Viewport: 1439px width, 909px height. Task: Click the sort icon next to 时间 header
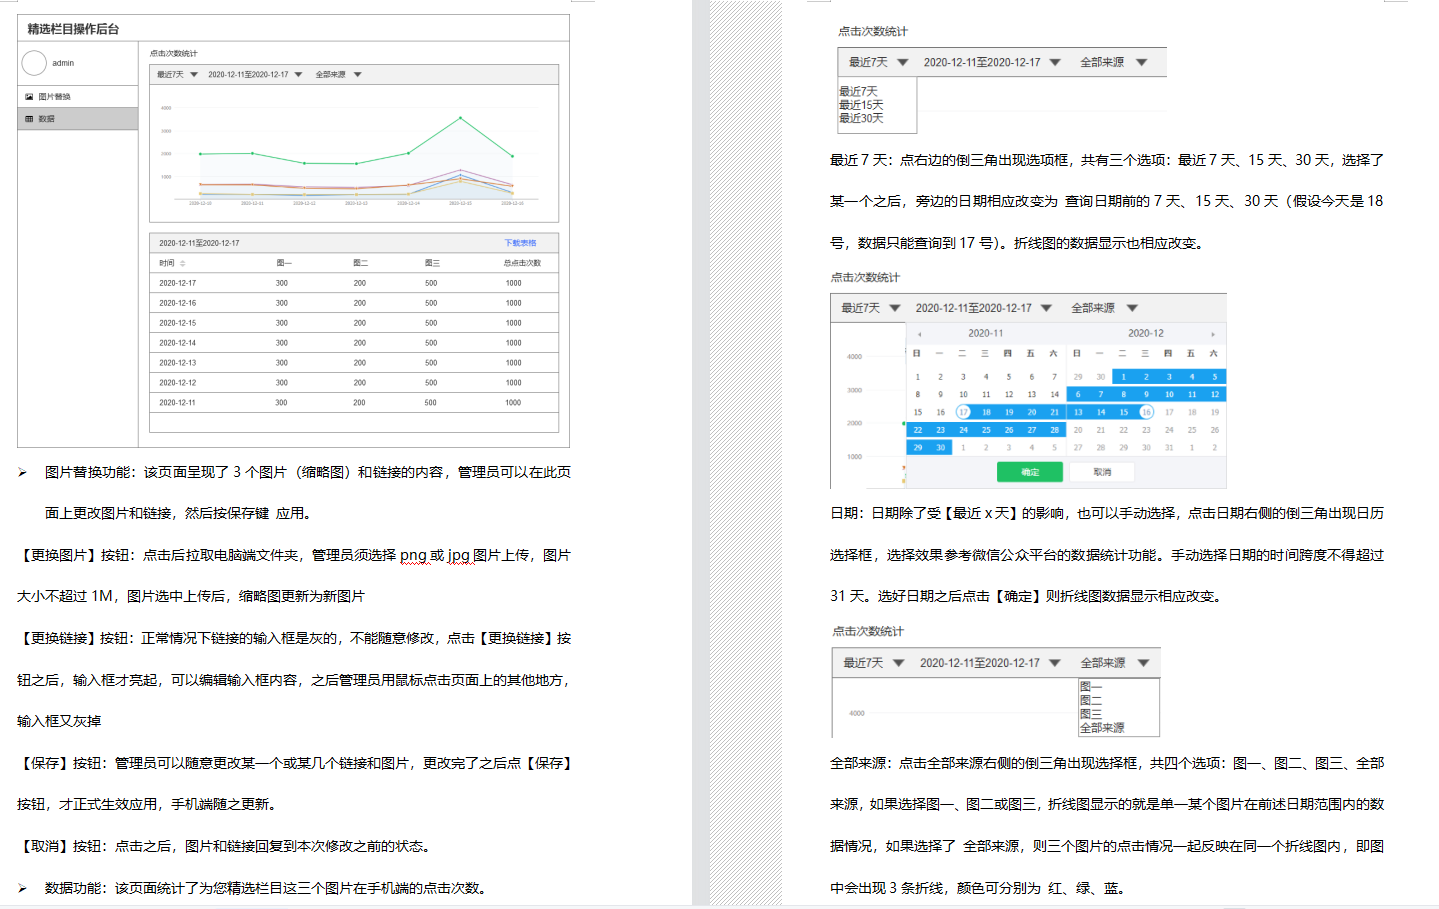point(183,263)
